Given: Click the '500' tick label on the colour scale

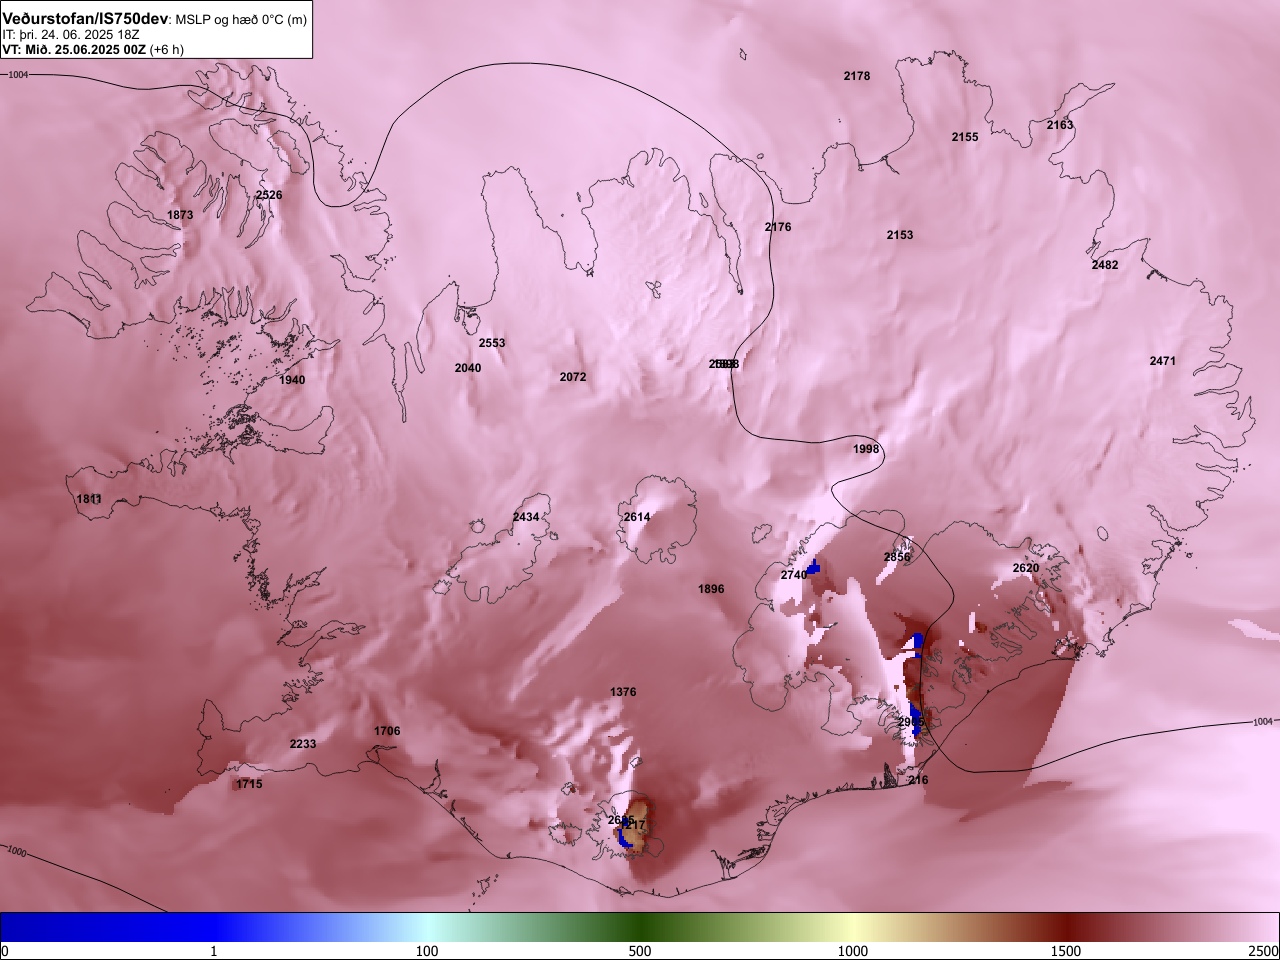Looking at the screenshot, I should point(640,950).
